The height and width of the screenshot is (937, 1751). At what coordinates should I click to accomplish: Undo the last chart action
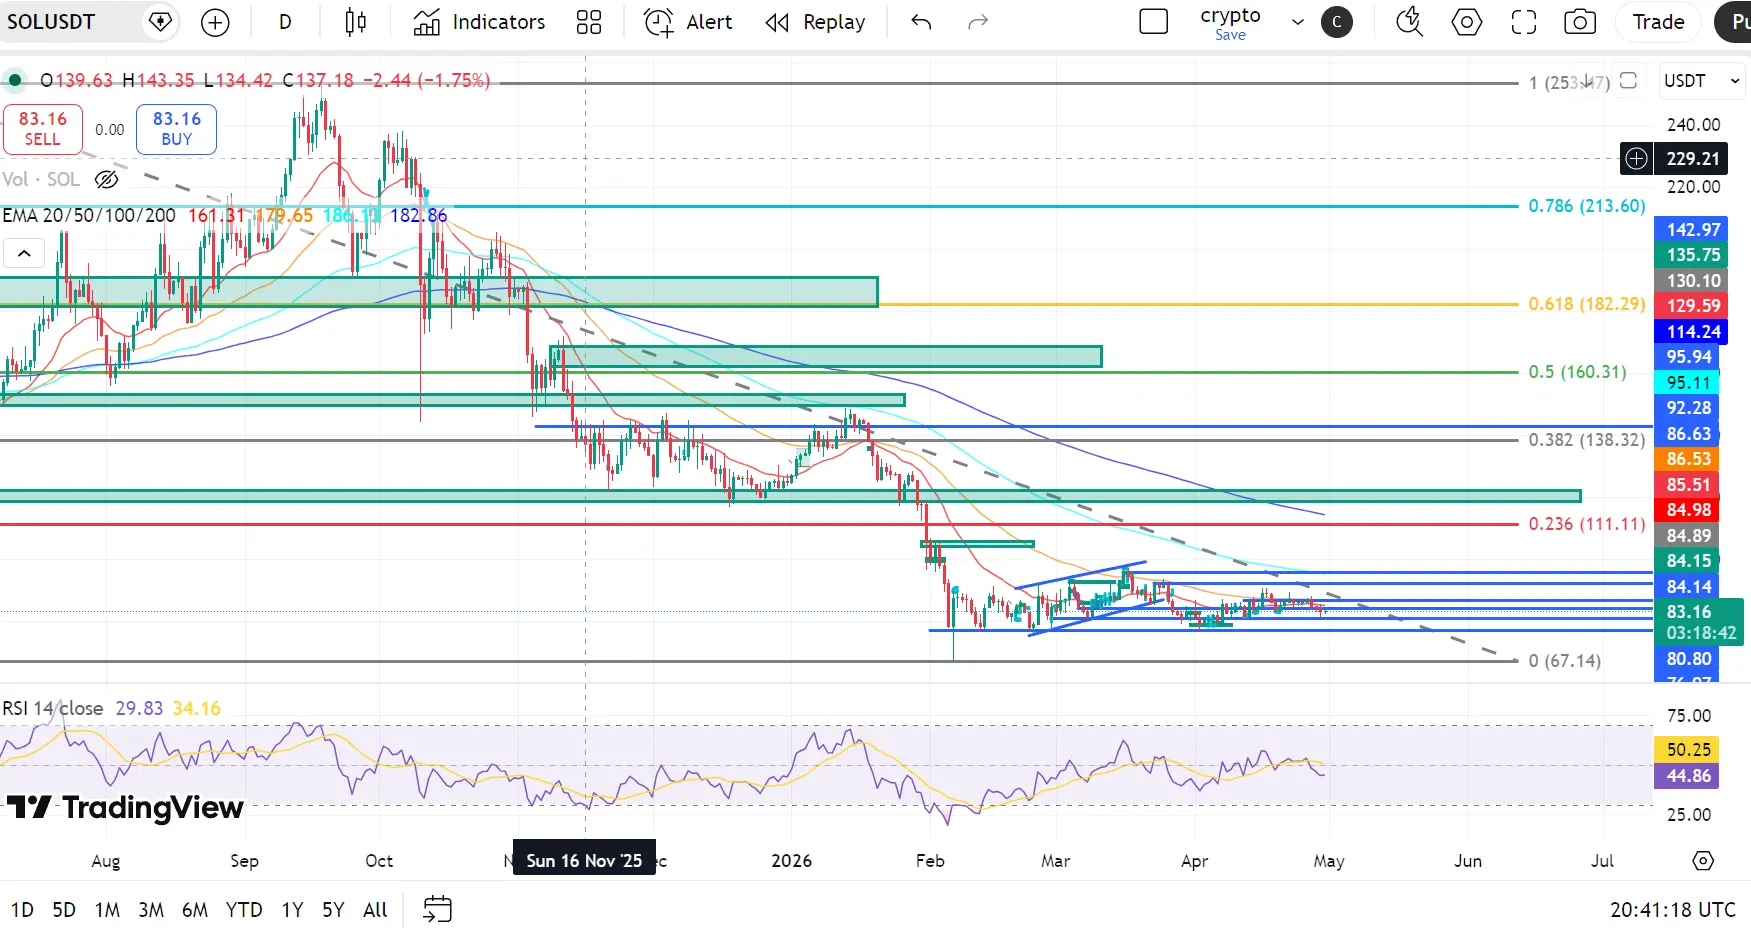tap(921, 22)
